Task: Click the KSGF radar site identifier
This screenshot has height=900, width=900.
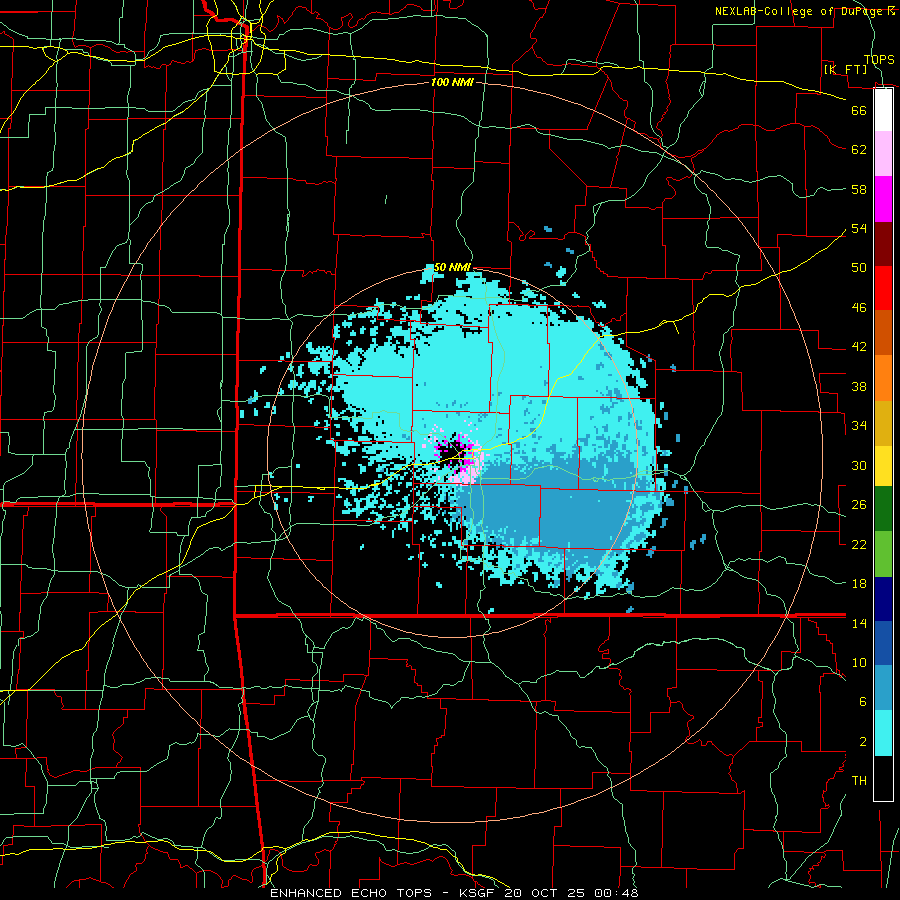Action: pos(478,893)
